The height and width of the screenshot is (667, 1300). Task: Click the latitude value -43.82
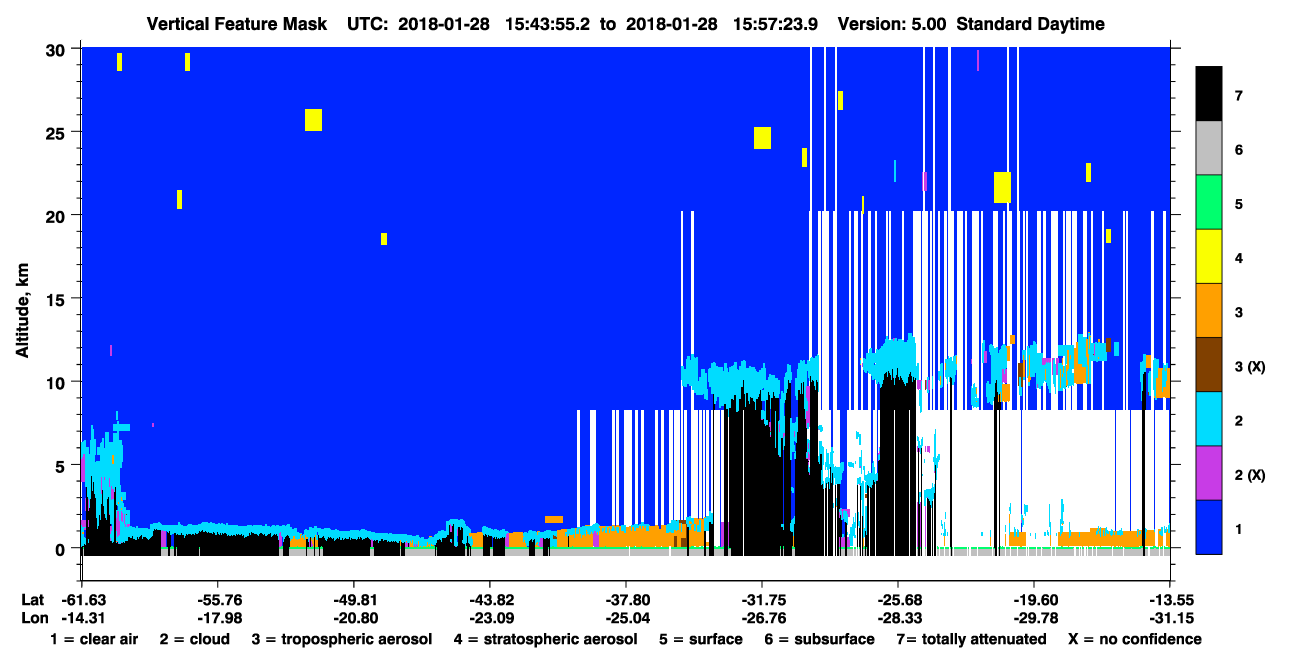click(490, 600)
